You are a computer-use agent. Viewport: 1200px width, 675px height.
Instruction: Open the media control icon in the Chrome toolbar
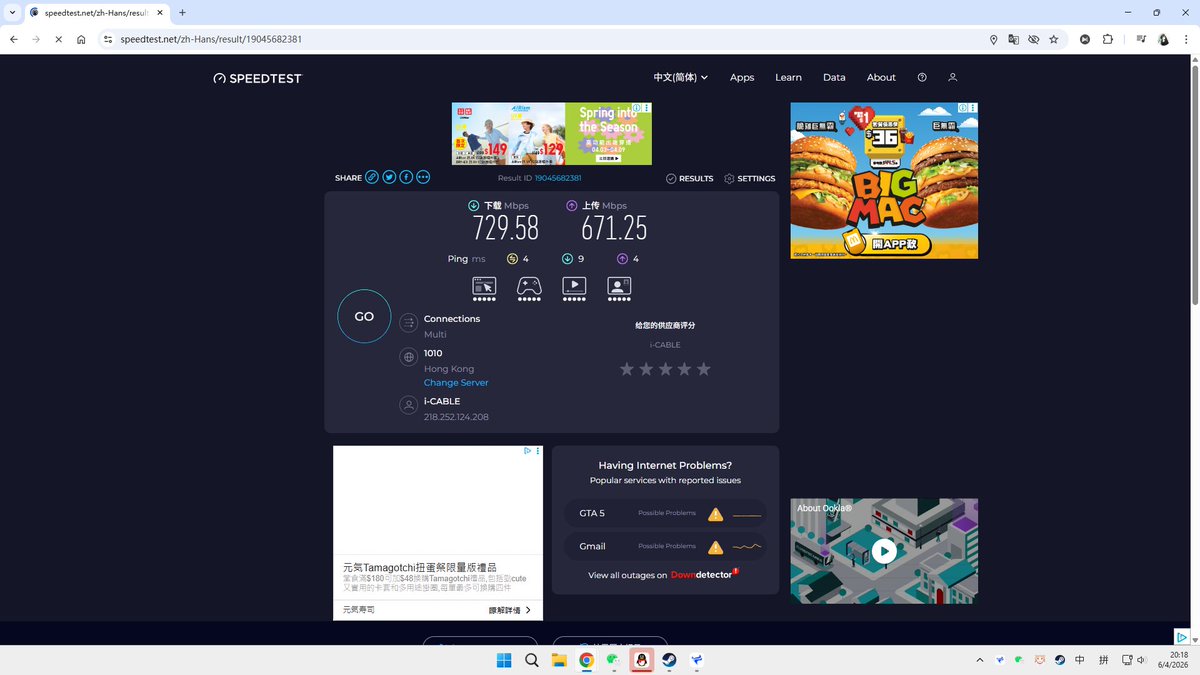click(x=1141, y=39)
